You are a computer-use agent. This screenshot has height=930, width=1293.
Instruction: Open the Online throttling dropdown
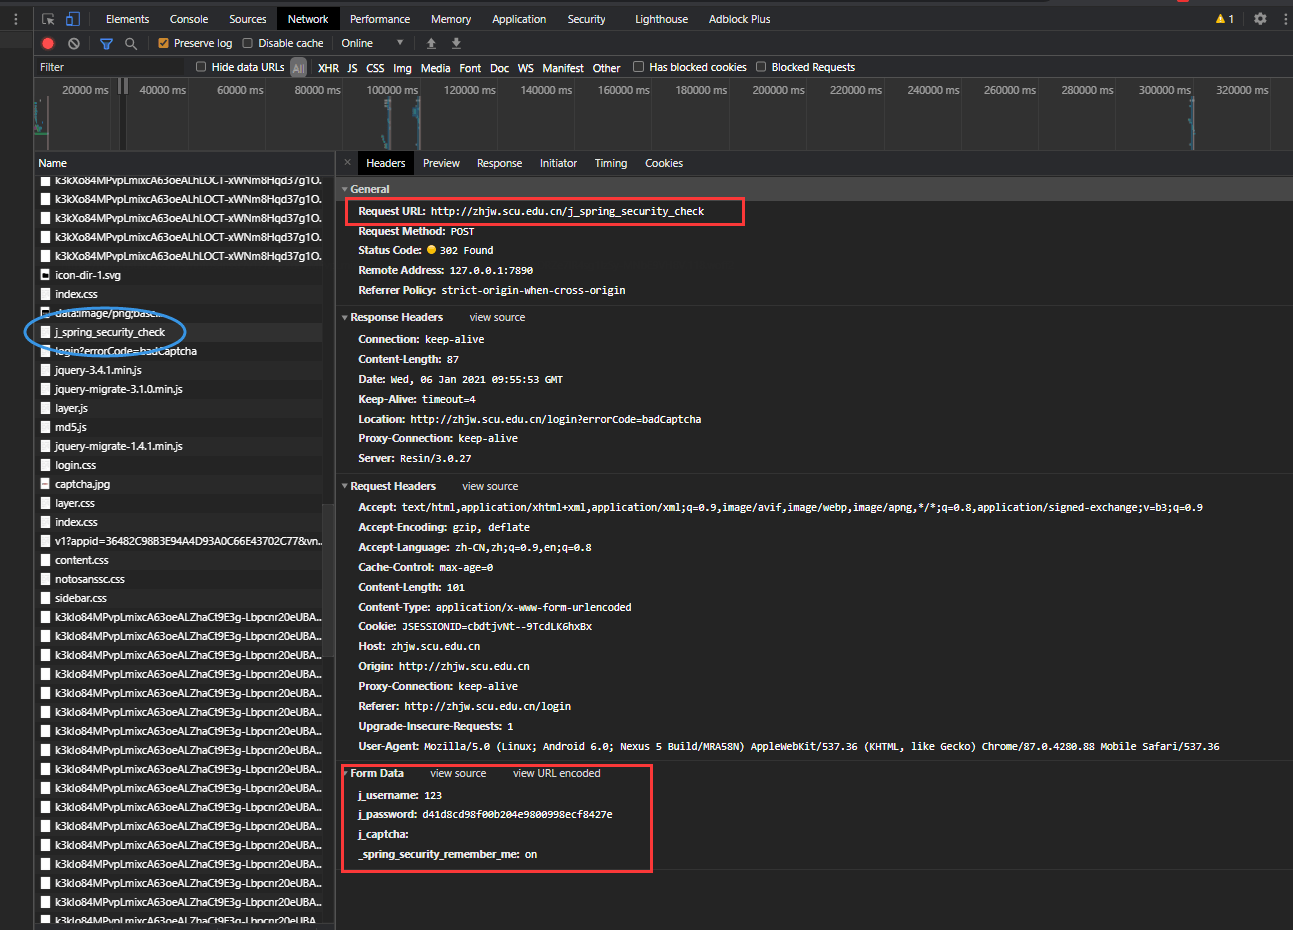click(x=372, y=43)
